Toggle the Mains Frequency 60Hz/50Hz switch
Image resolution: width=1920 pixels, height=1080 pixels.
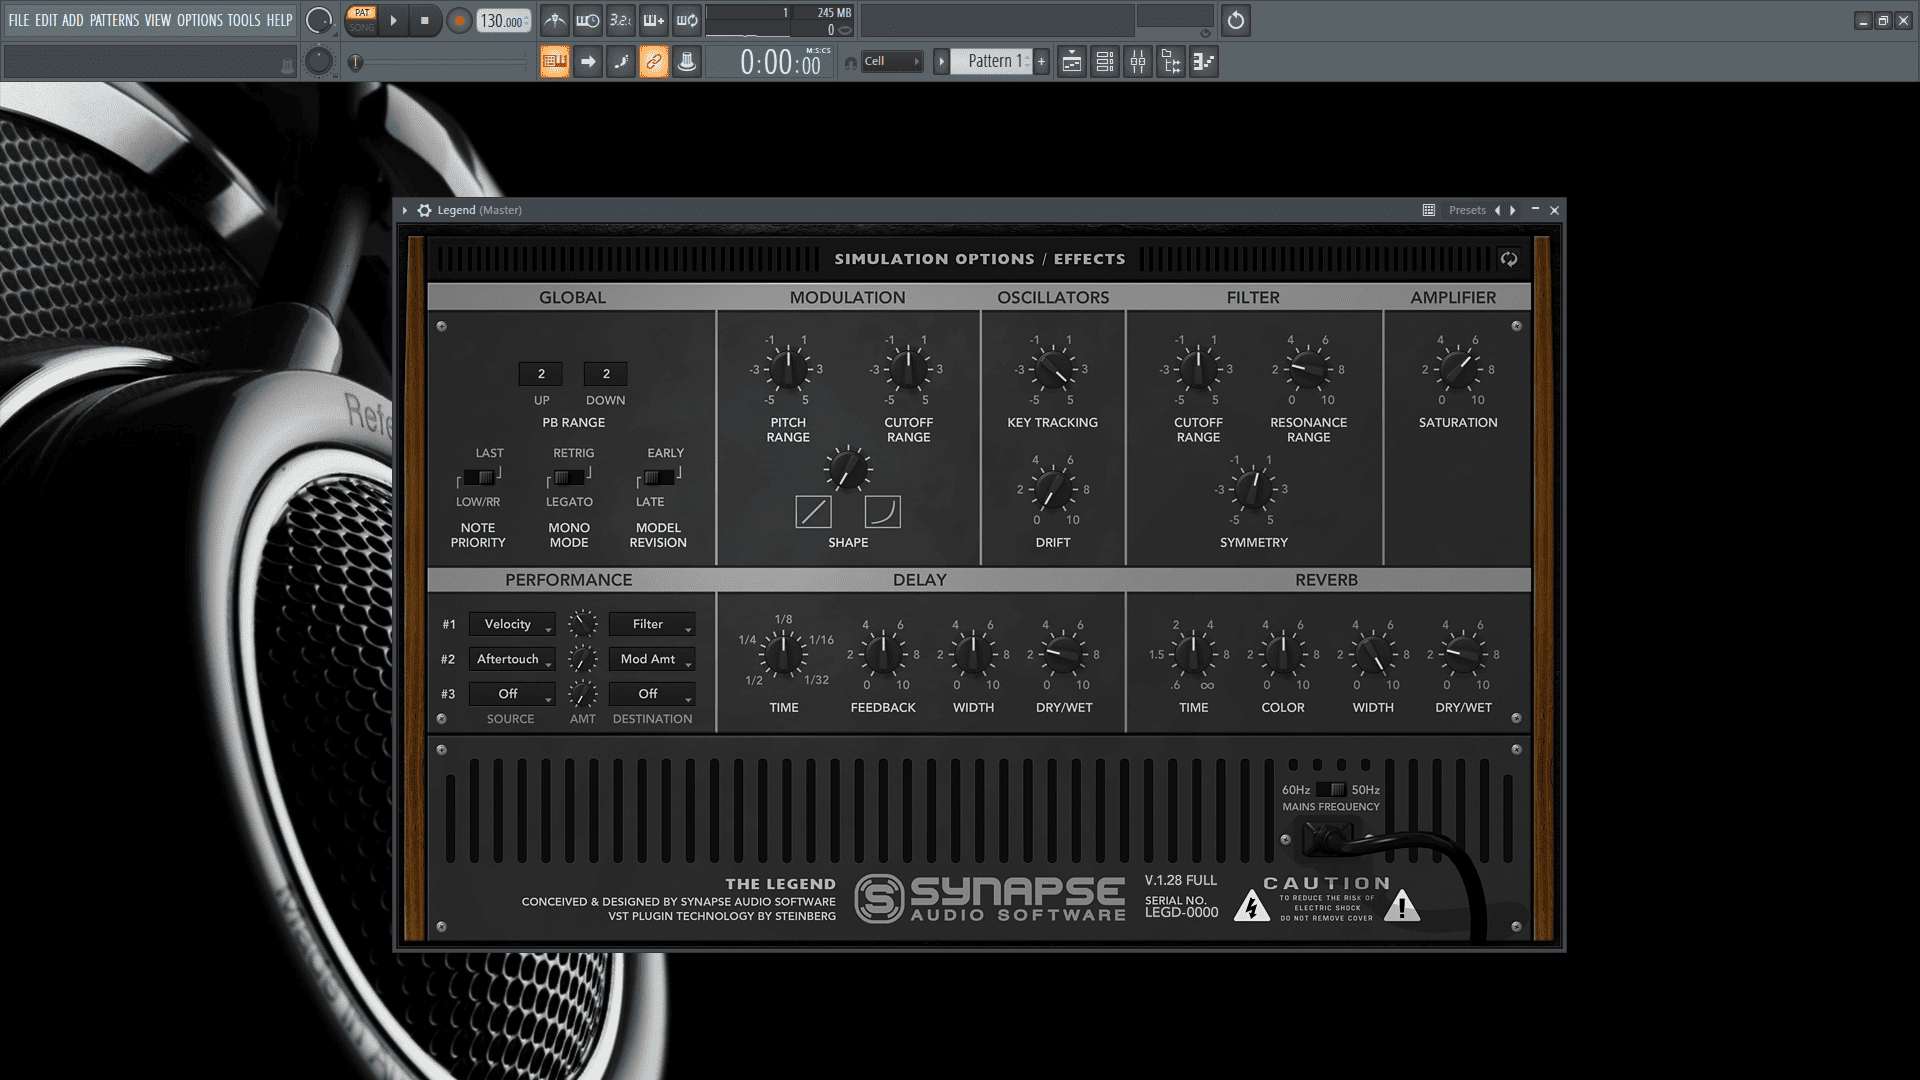1330,790
